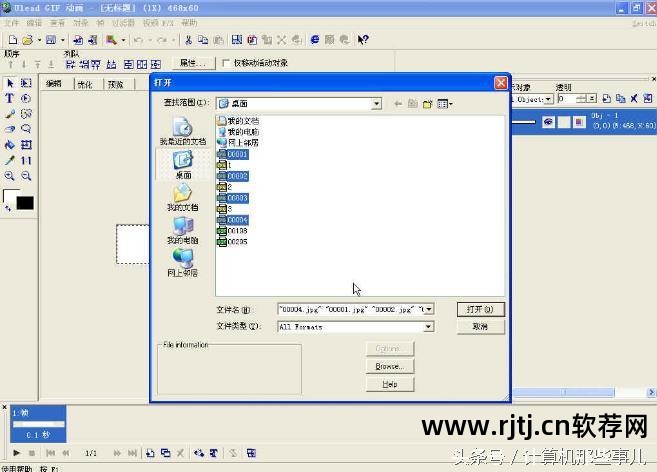Screen dimensions: 657x472
Task: Select file 00138 in the list
Action: tap(233, 231)
